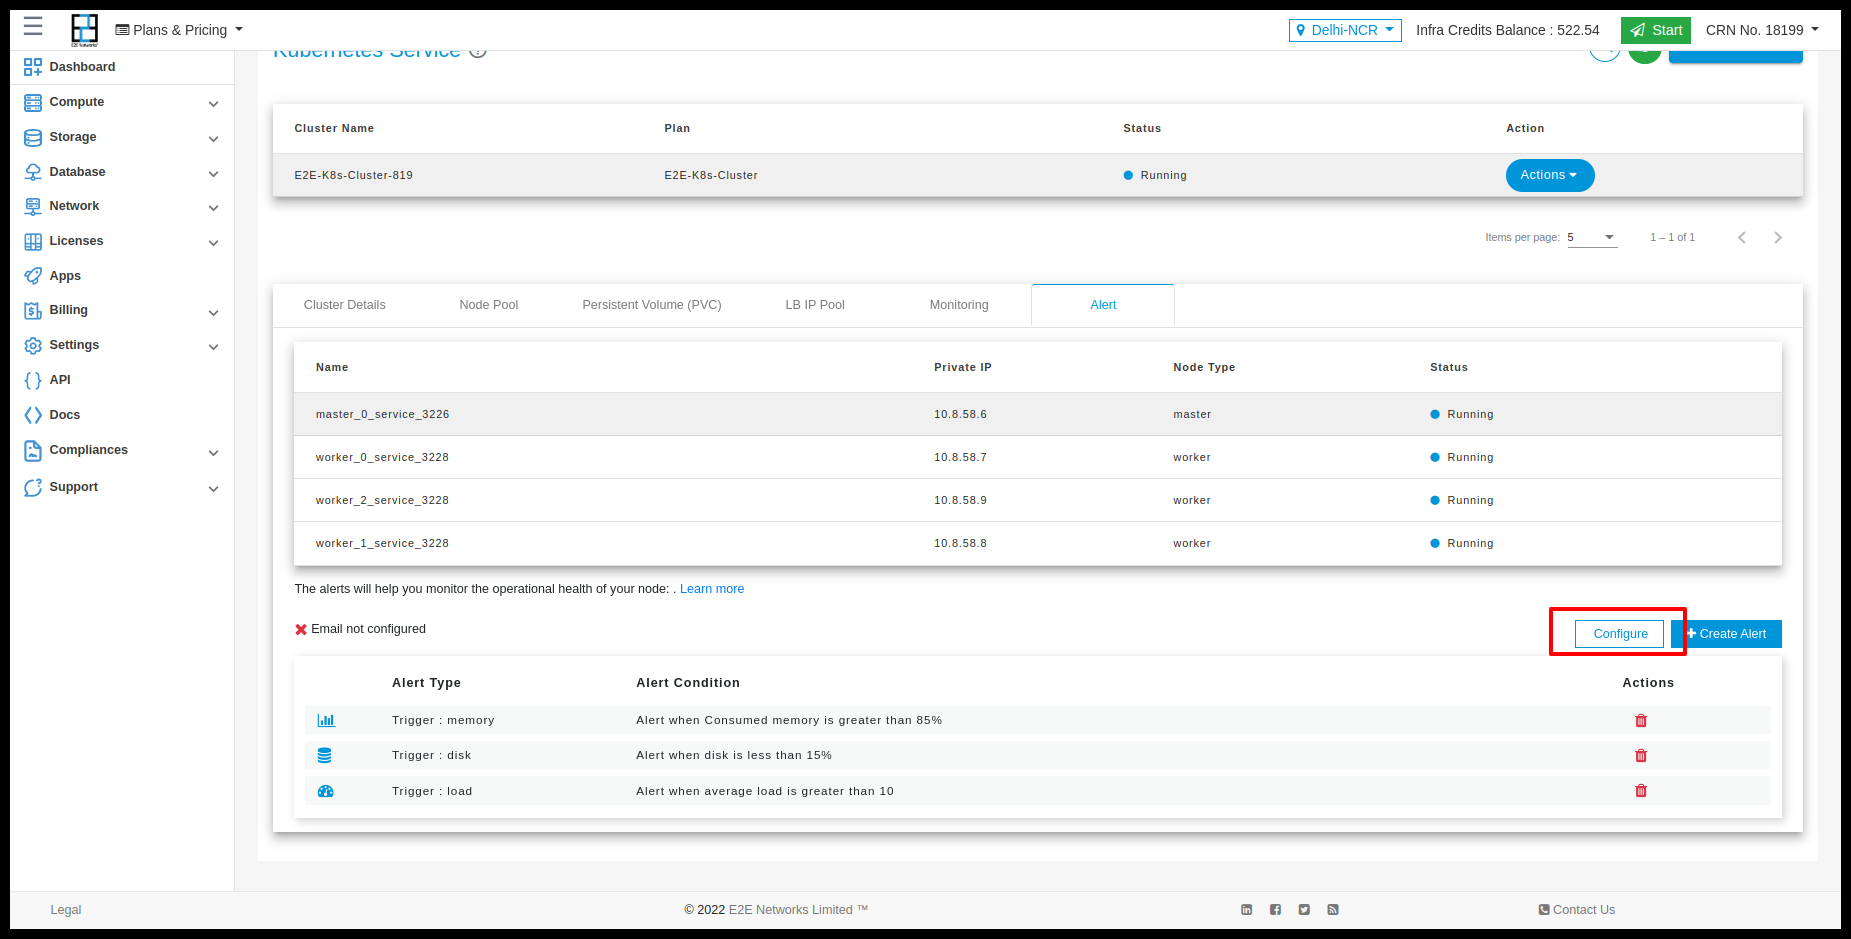Select the worker_1_service_3228 node row
The height and width of the screenshot is (939, 1851).
coord(1038,543)
